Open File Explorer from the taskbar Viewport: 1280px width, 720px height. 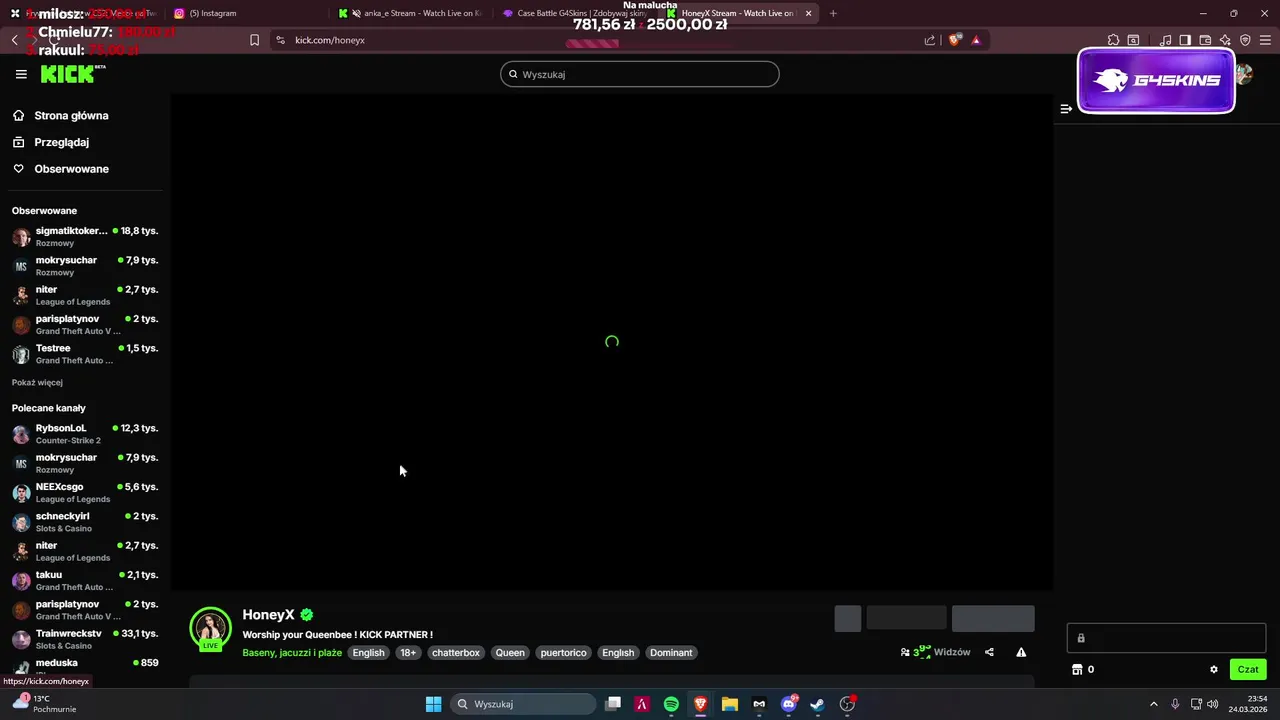click(x=730, y=704)
